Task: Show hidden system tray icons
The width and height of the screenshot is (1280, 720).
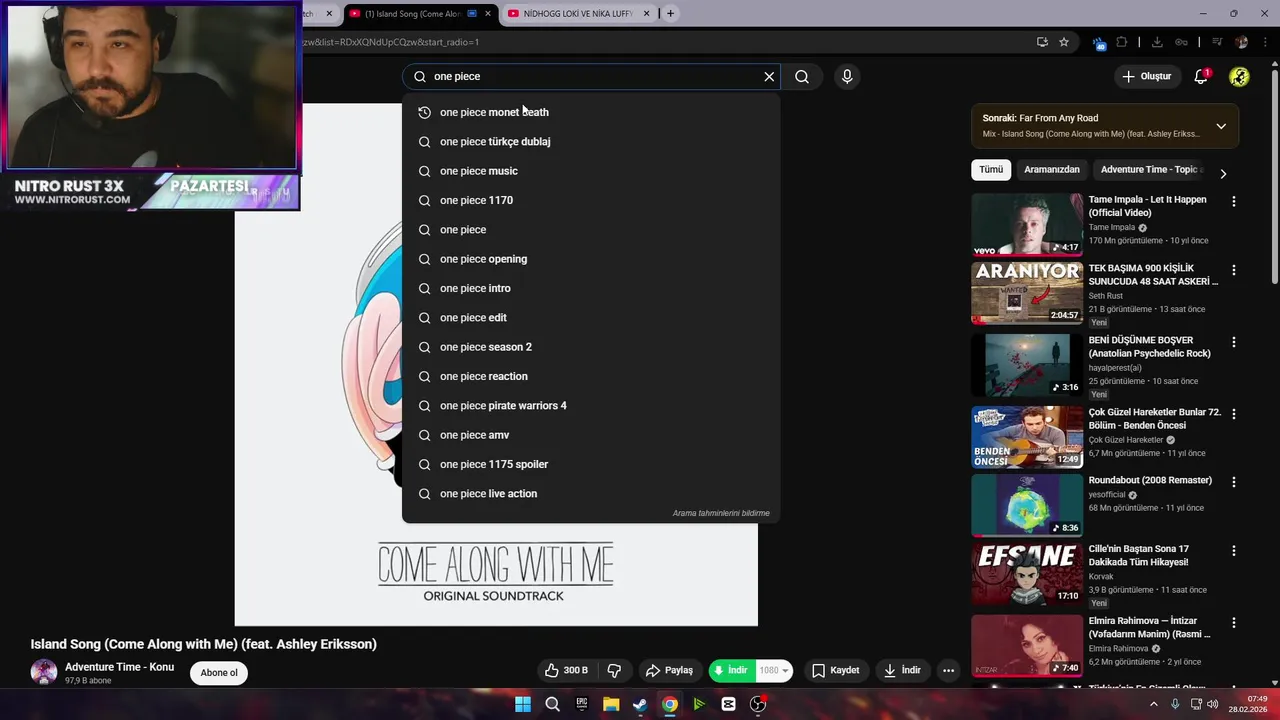Action: (x=1153, y=704)
